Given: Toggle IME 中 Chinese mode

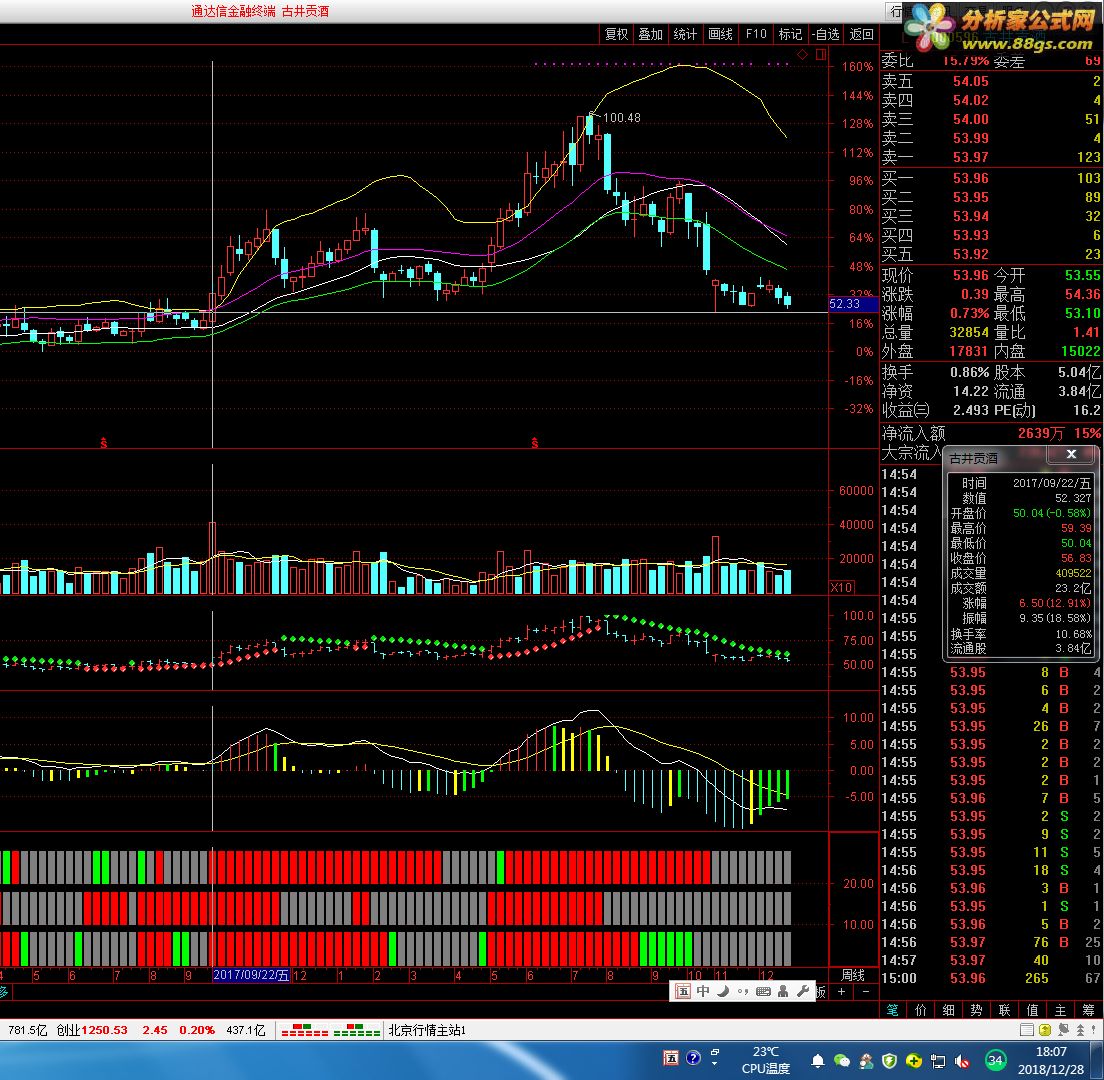Looking at the screenshot, I should click(703, 991).
